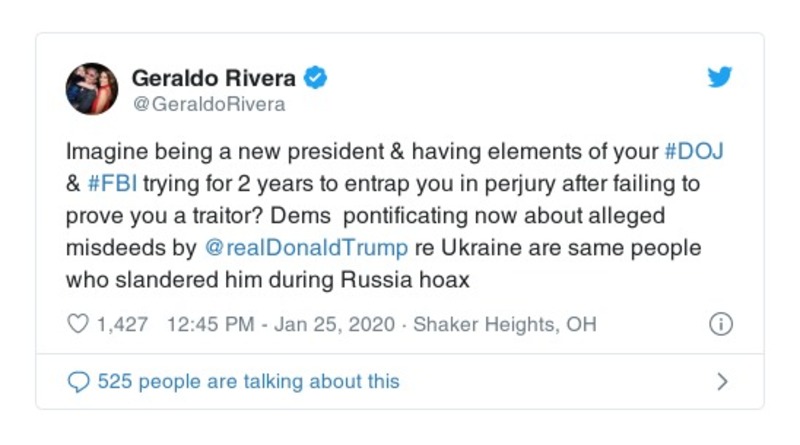Like the tweet with the heart icon

(x=76, y=325)
